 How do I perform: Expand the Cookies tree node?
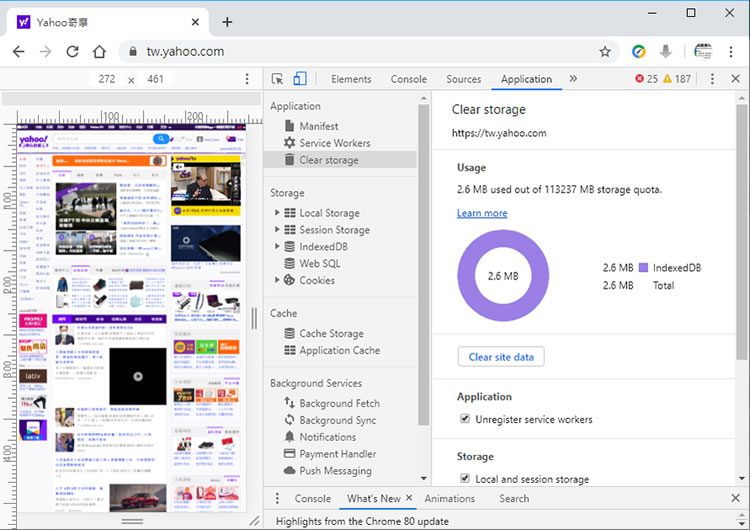click(278, 280)
